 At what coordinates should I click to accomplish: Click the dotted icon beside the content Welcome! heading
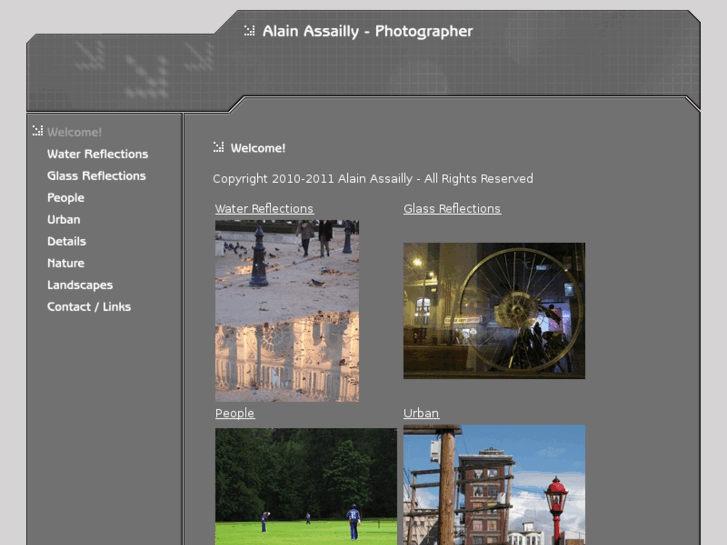(218, 147)
